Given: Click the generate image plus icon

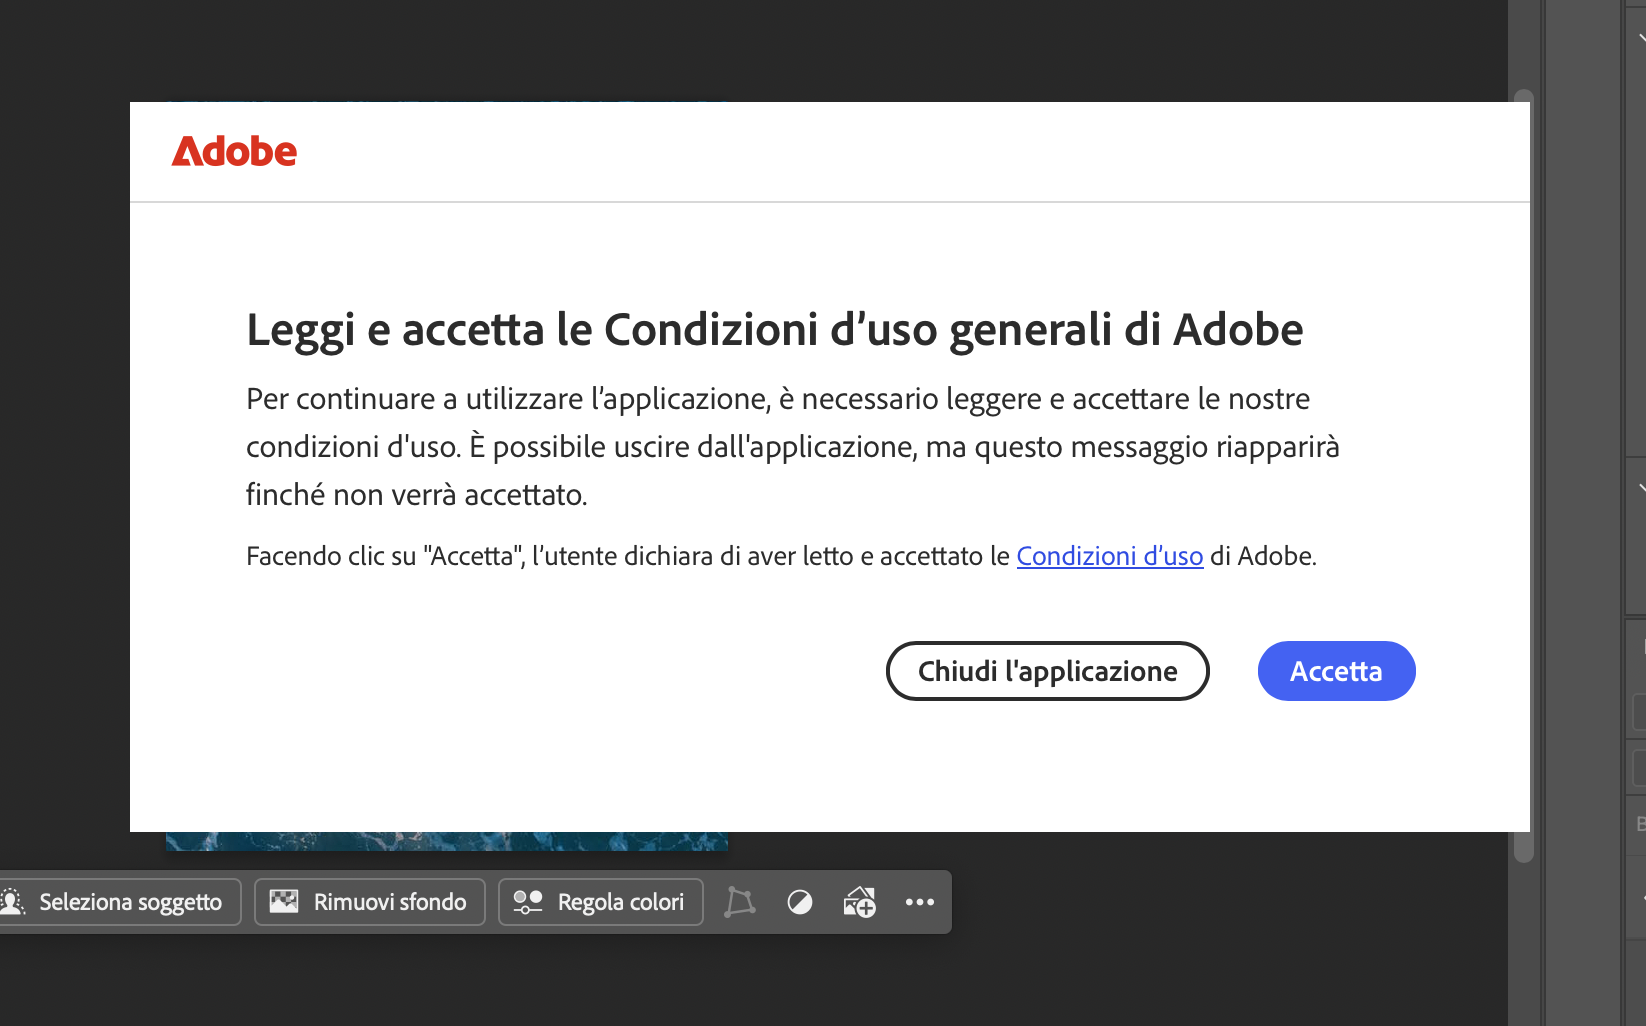Looking at the screenshot, I should click(859, 902).
